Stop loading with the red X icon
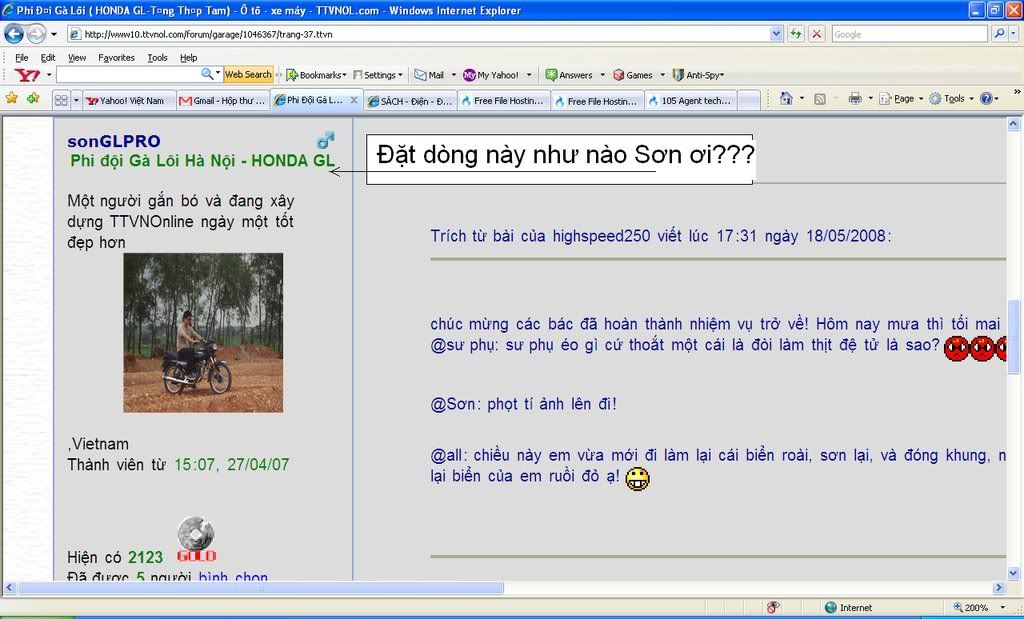The width and height of the screenshot is (1024, 619). 816,34
